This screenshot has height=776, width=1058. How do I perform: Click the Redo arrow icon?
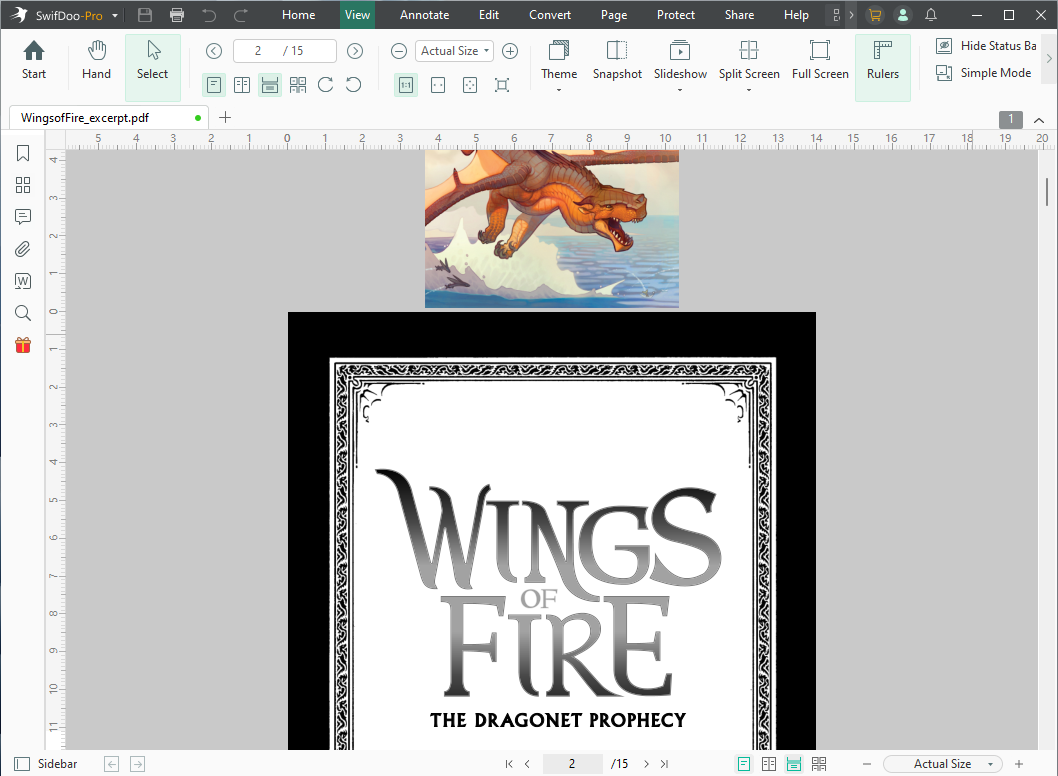[x=241, y=15]
